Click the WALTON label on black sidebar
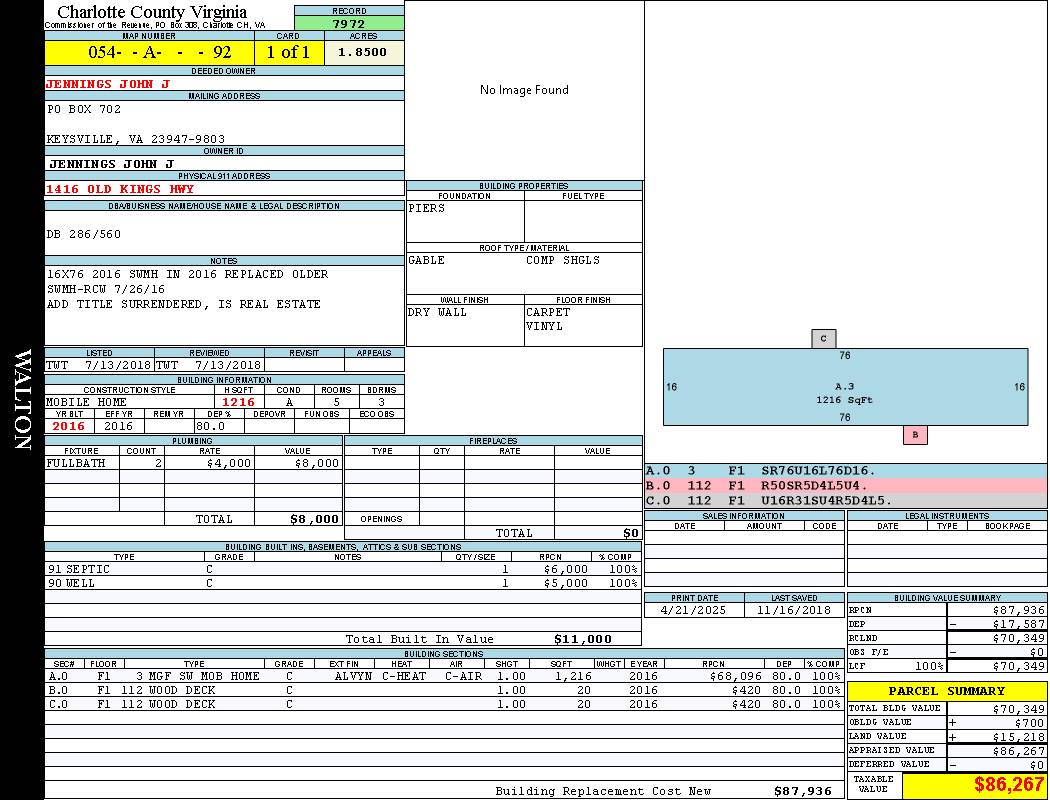 pyautogui.click(x=22, y=400)
